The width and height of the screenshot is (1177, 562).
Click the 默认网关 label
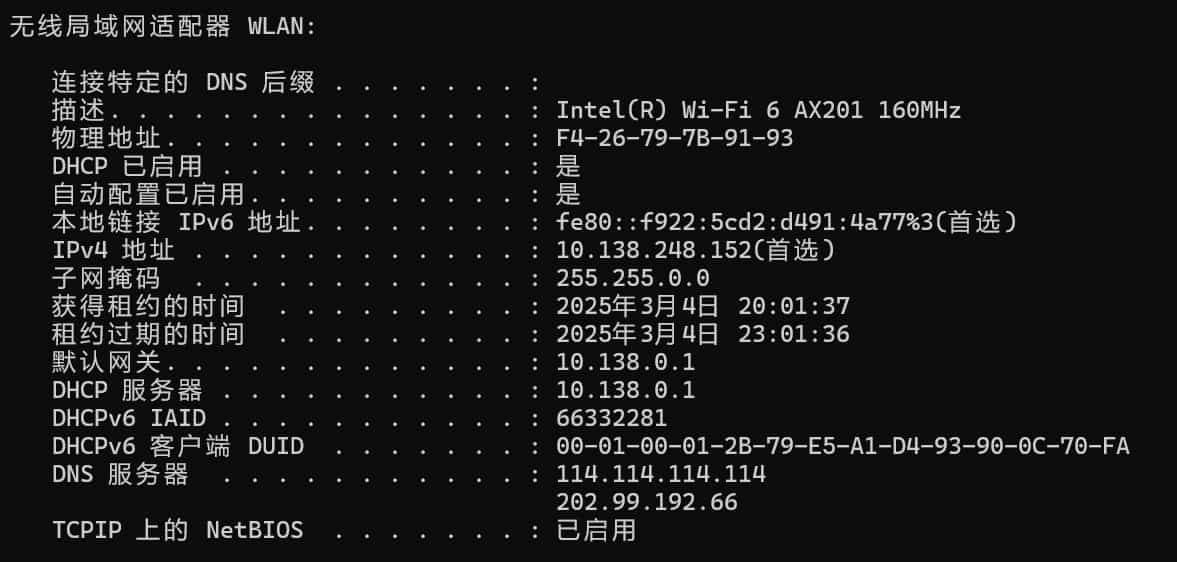coord(106,362)
